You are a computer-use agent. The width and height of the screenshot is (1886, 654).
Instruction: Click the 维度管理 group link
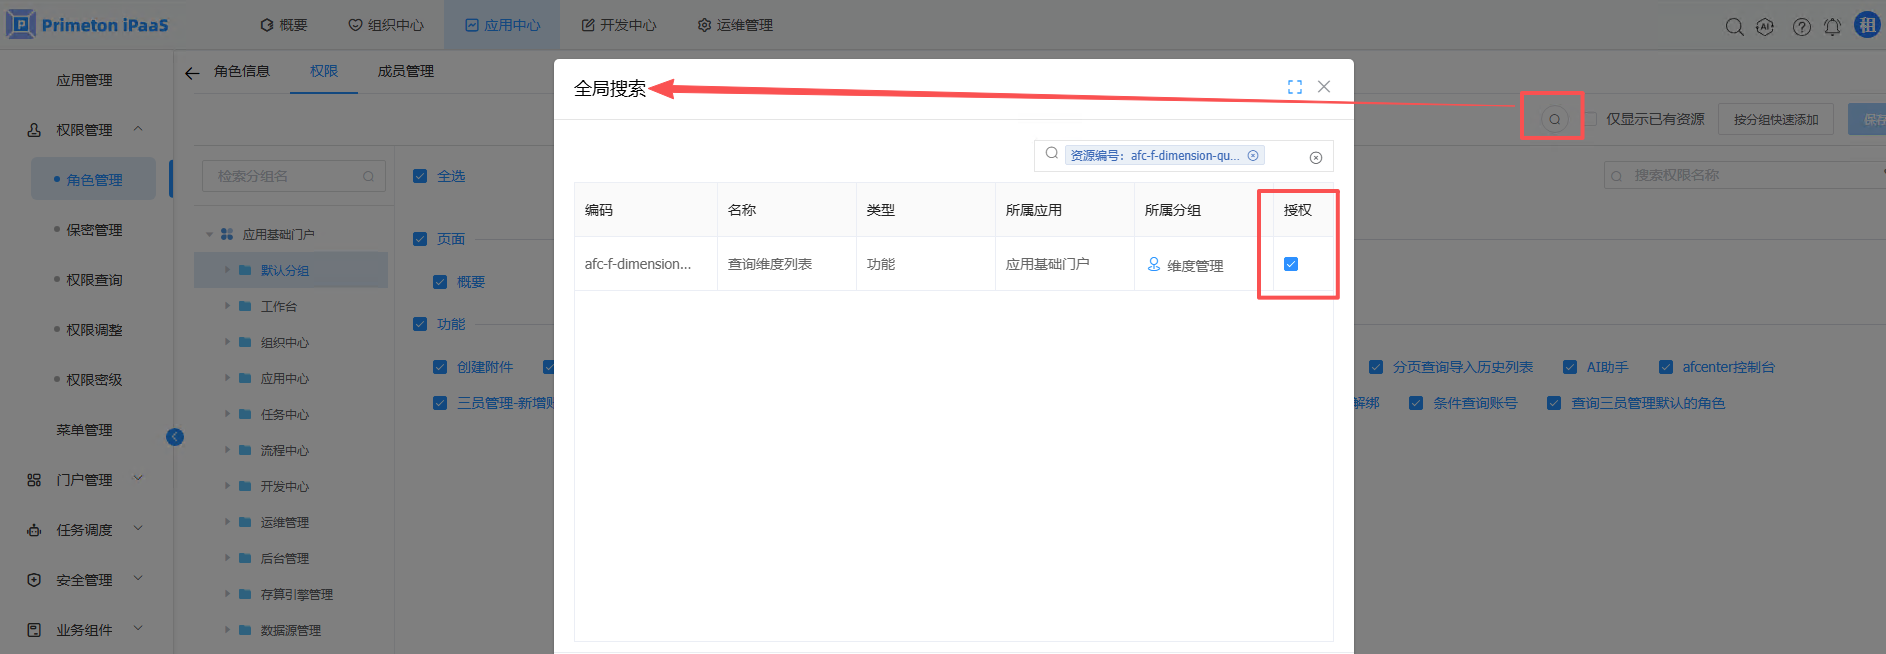[1194, 265]
